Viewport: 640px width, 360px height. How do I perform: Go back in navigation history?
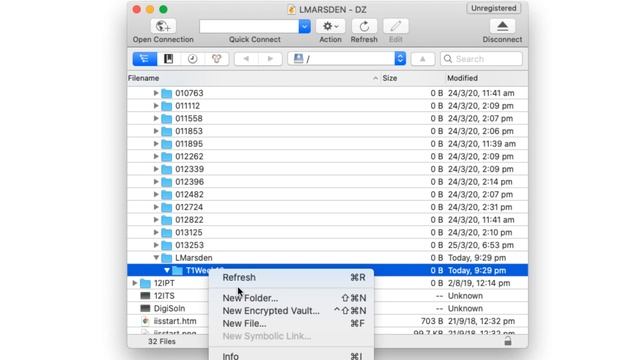[246, 59]
